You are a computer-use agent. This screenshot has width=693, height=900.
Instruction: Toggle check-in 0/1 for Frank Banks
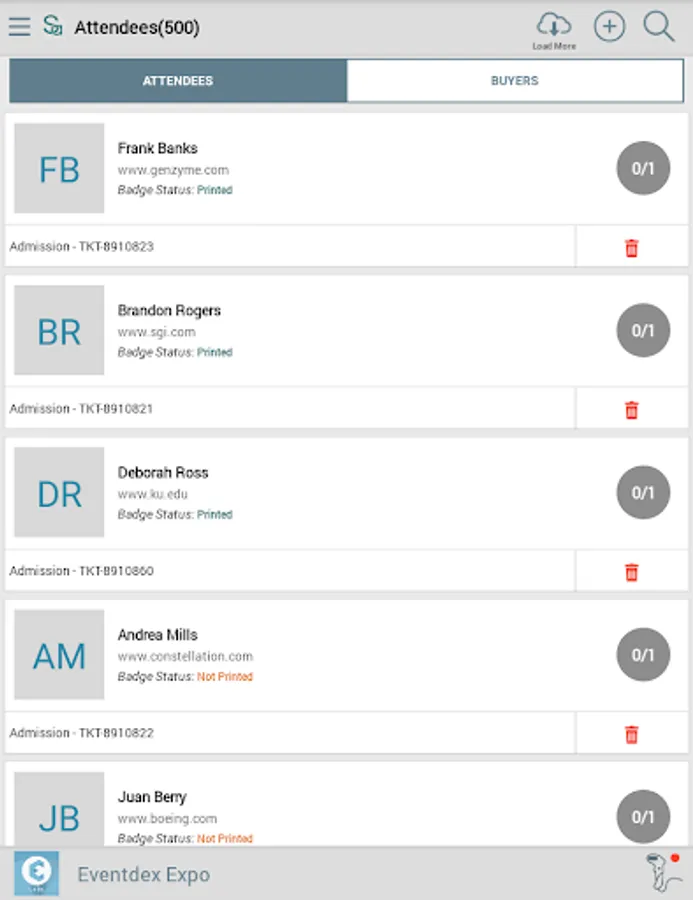coord(642,168)
